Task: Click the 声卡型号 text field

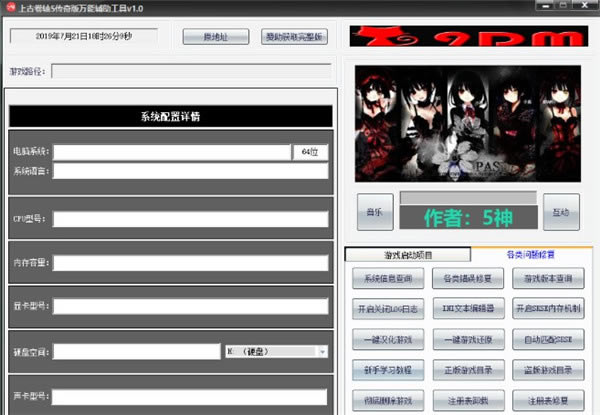Action: 189,397
